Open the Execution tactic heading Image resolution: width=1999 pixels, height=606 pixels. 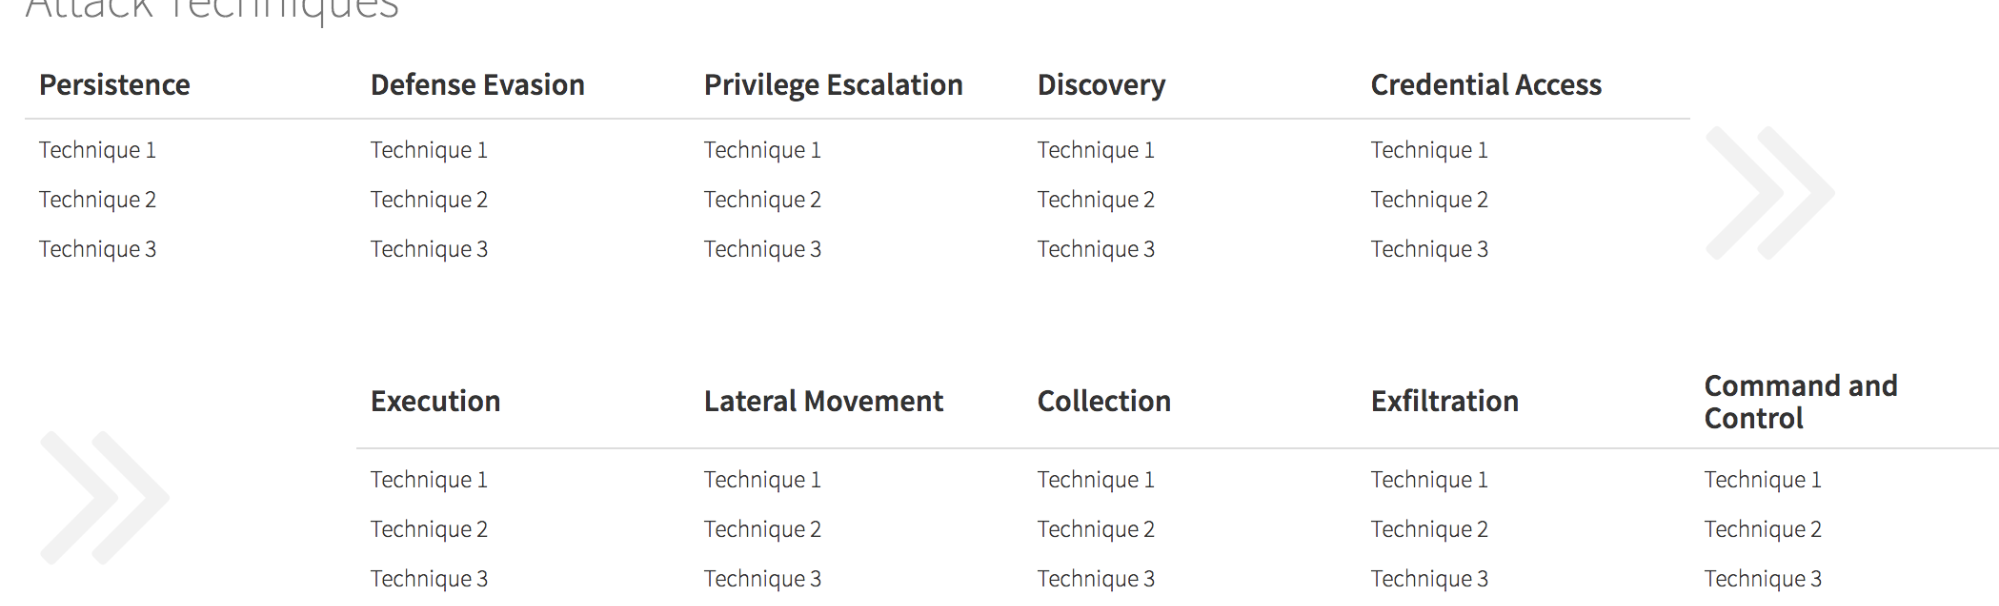(435, 401)
